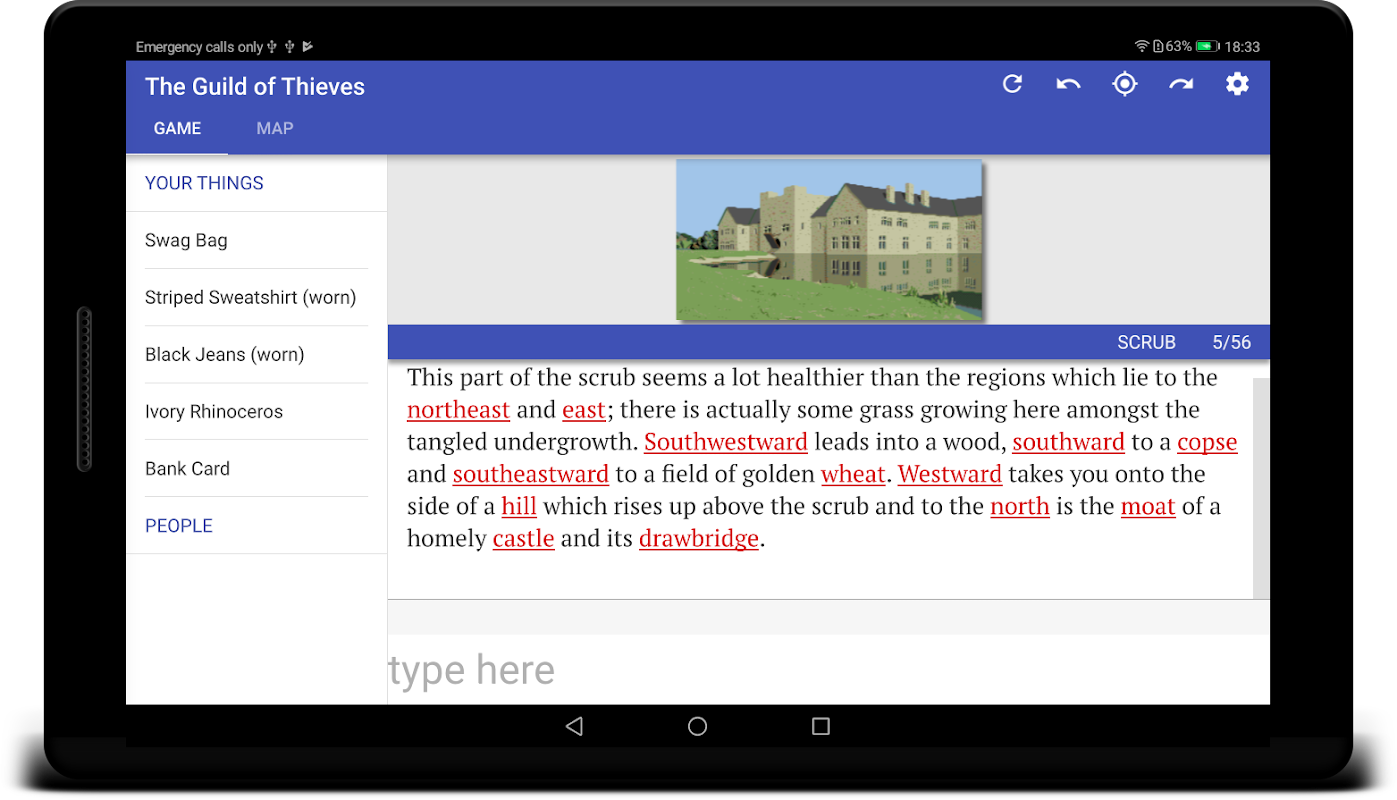Follow the 'east' link
Screen dimensions: 1397x800
pos(584,410)
